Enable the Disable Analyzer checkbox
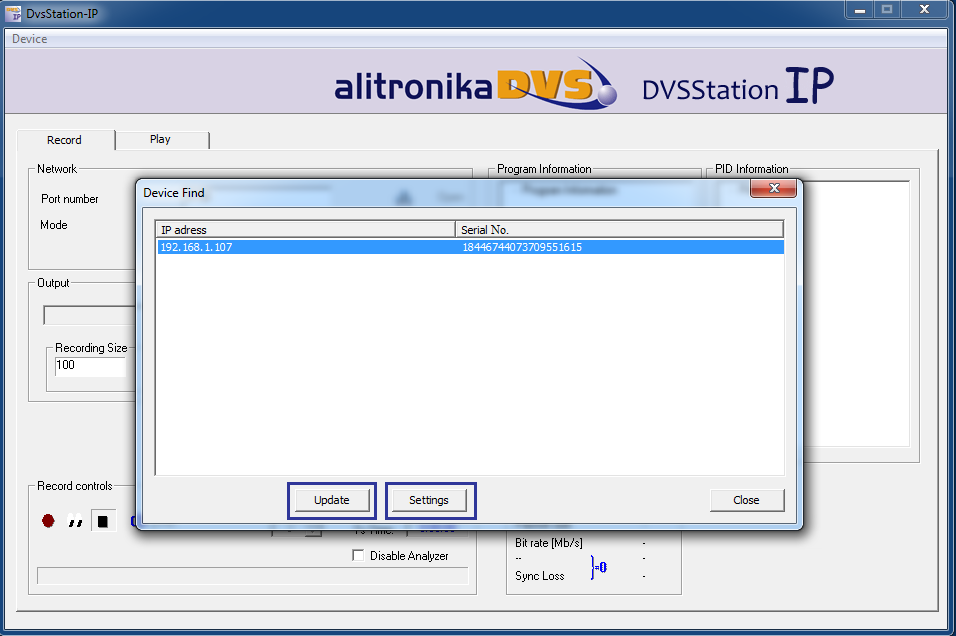This screenshot has height=636, width=956. pos(358,556)
